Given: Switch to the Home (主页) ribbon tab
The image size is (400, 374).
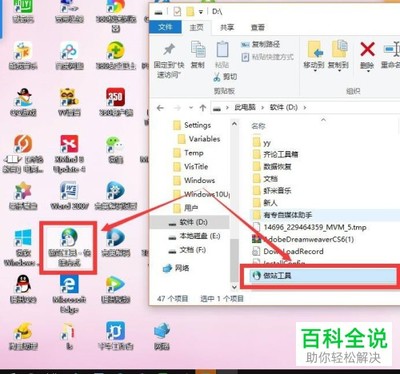Looking at the screenshot, I should tap(196, 27).
